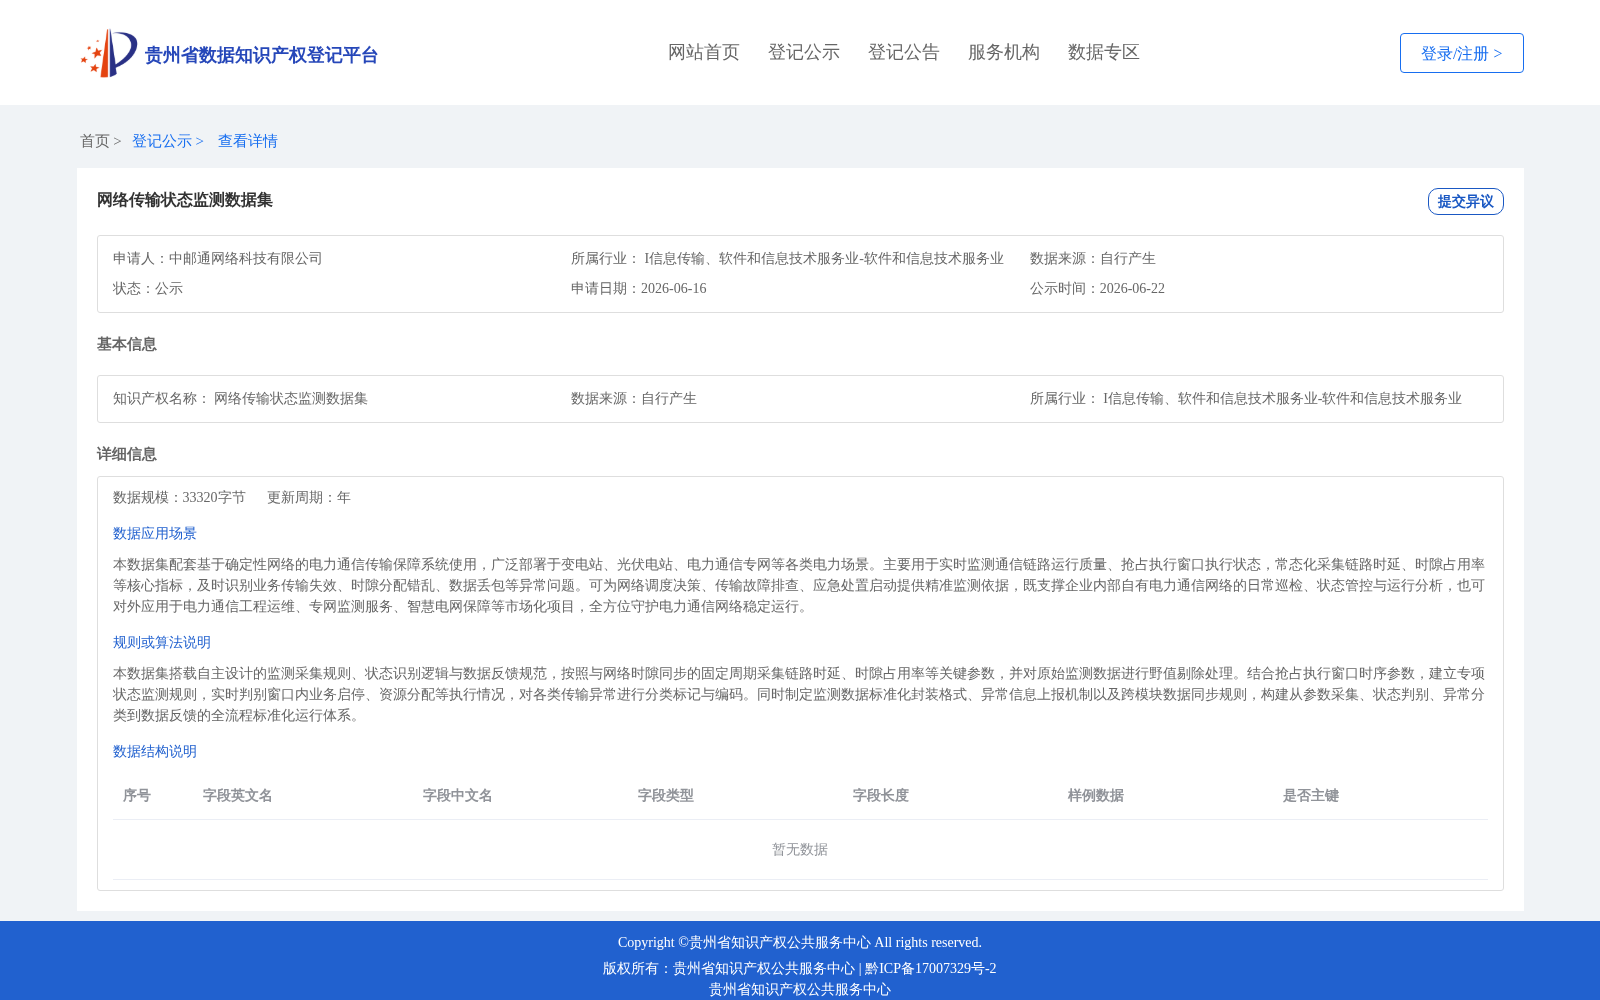
Task: Click 查看详情 breadcrumb
Action: [x=248, y=141]
